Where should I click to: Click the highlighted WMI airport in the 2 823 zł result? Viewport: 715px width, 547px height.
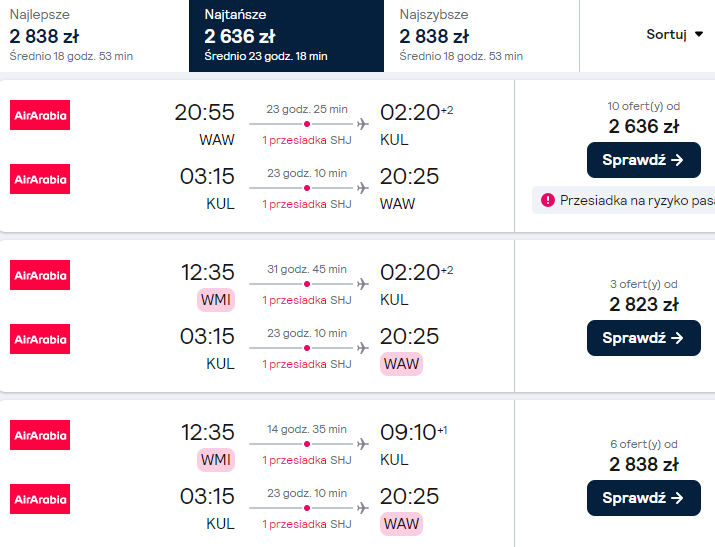(217, 300)
